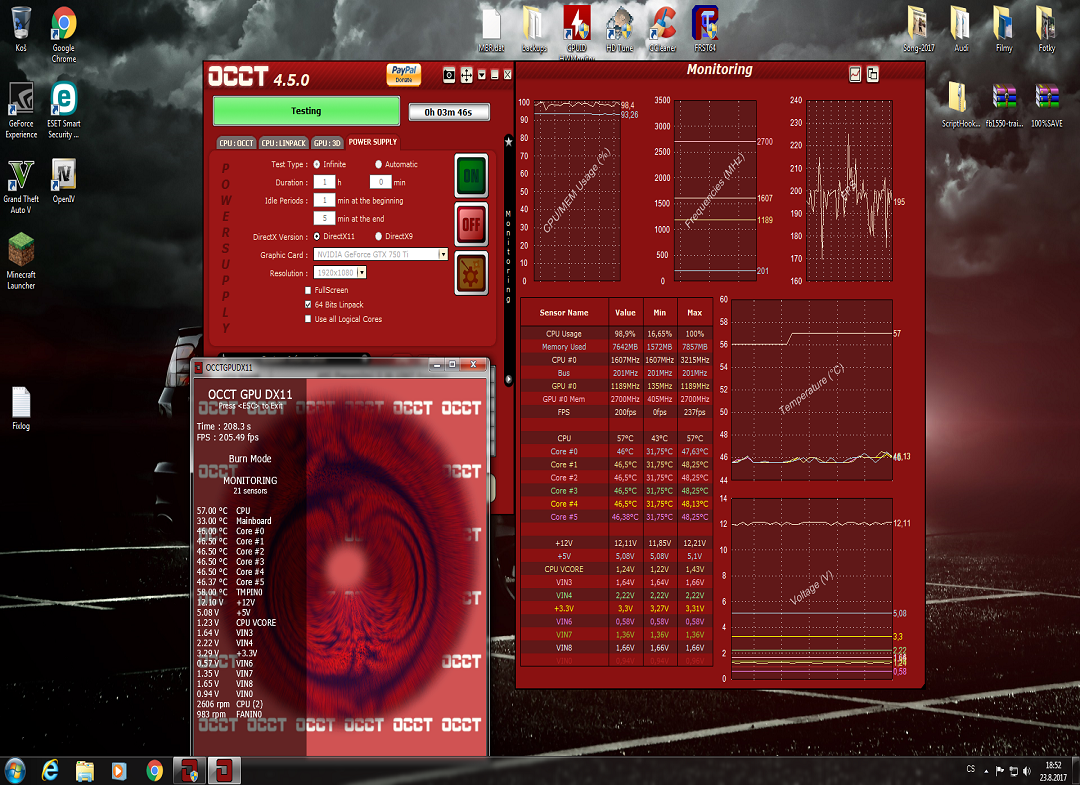The width and height of the screenshot is (1080, 785).
Task: Click the Duration hours input field
Action: click(x=324, y=182)
